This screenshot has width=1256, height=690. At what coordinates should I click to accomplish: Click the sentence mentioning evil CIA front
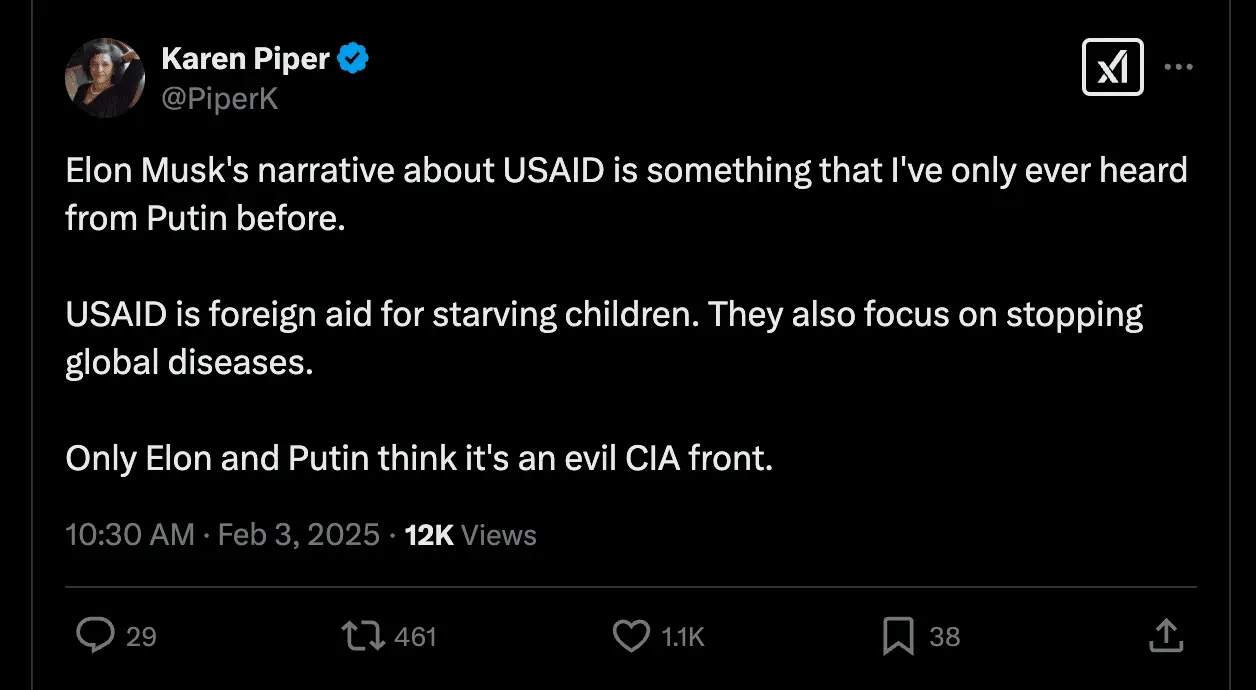(419, 458)
